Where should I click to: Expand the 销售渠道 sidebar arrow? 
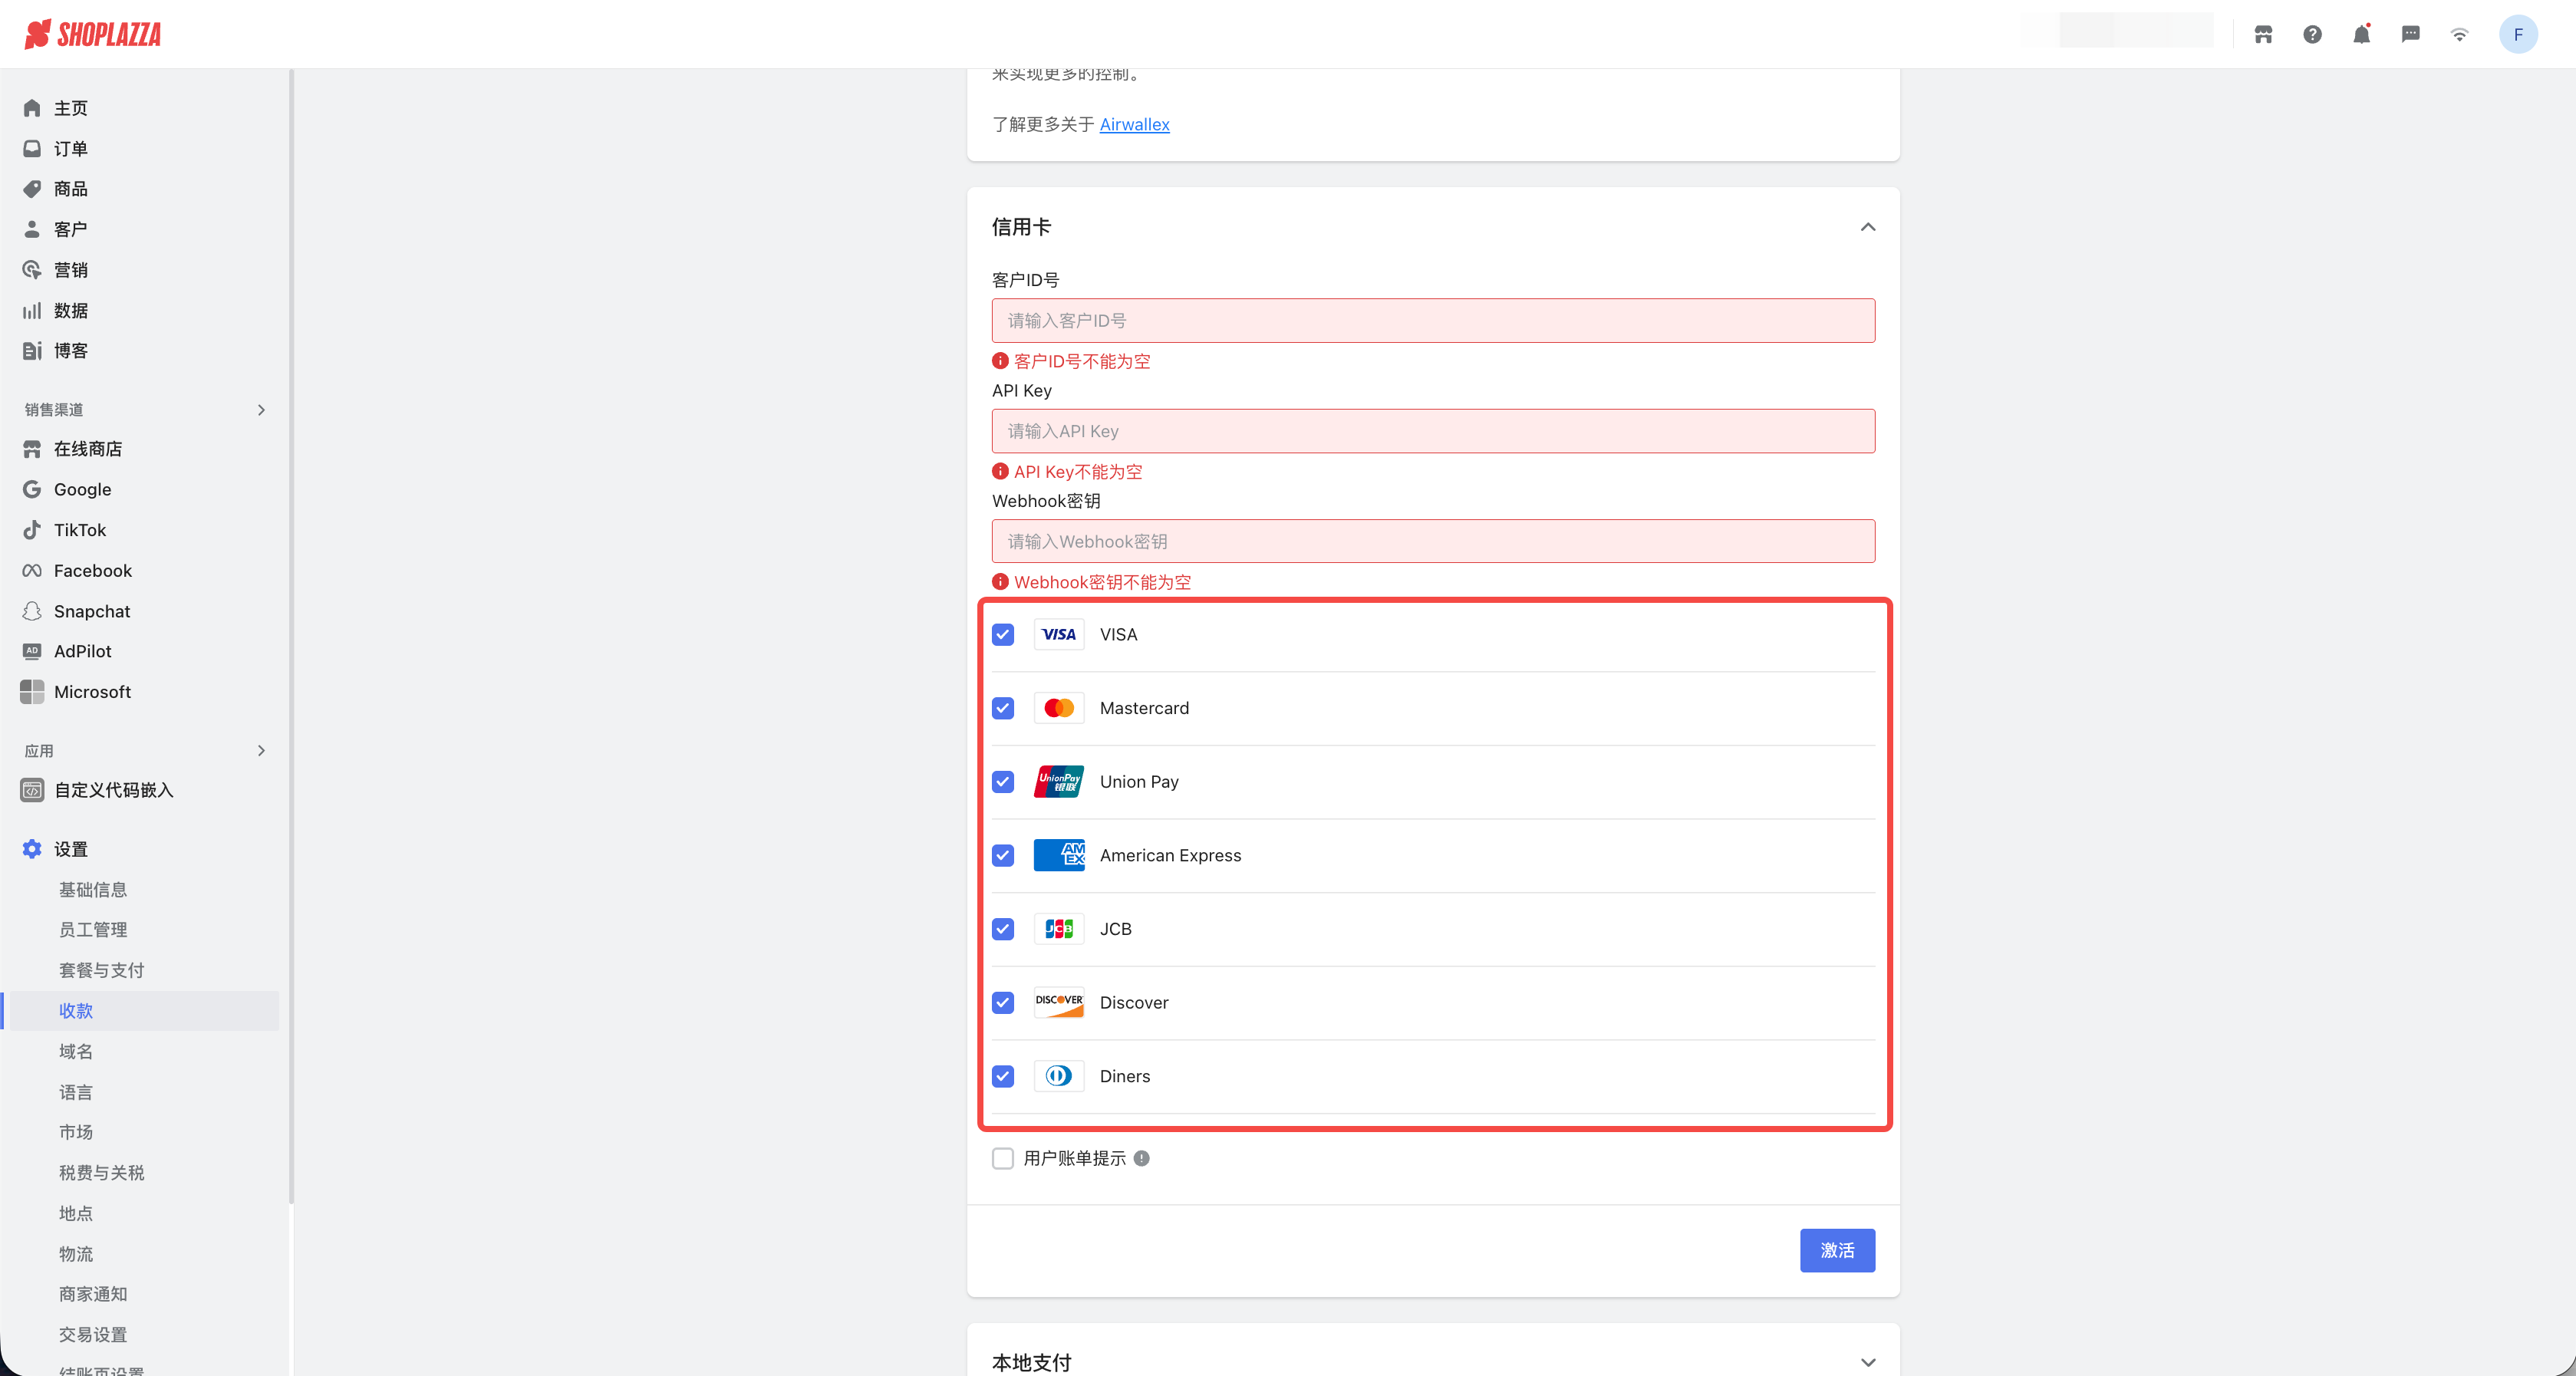coord(261,410)
